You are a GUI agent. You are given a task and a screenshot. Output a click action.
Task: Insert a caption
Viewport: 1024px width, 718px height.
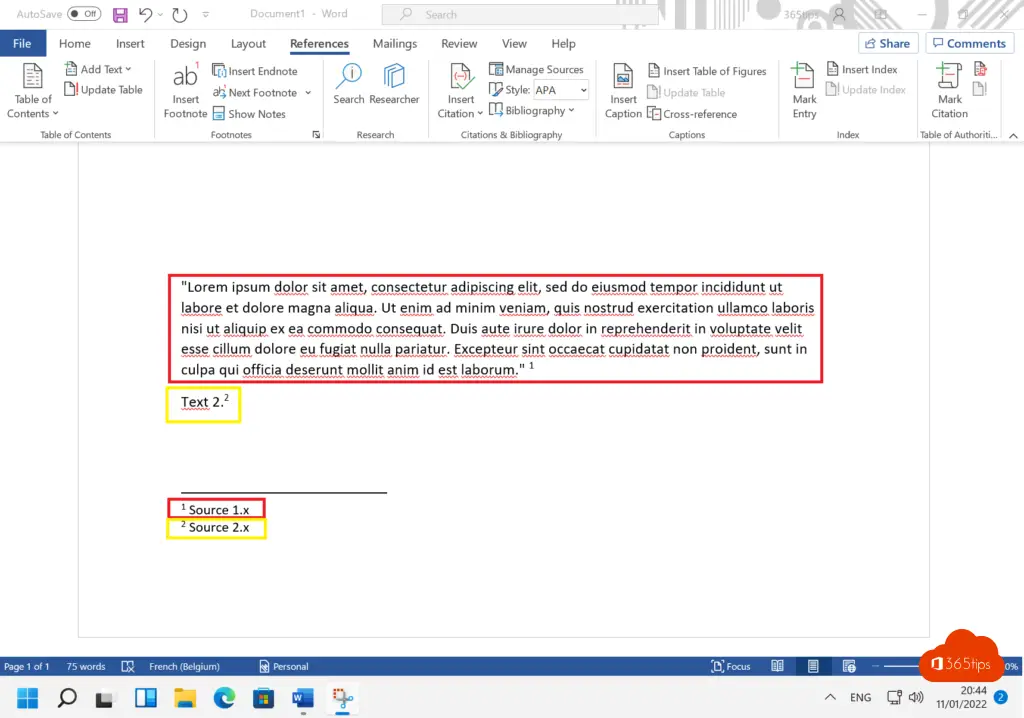pyautogui.click(x=622, y=89)
